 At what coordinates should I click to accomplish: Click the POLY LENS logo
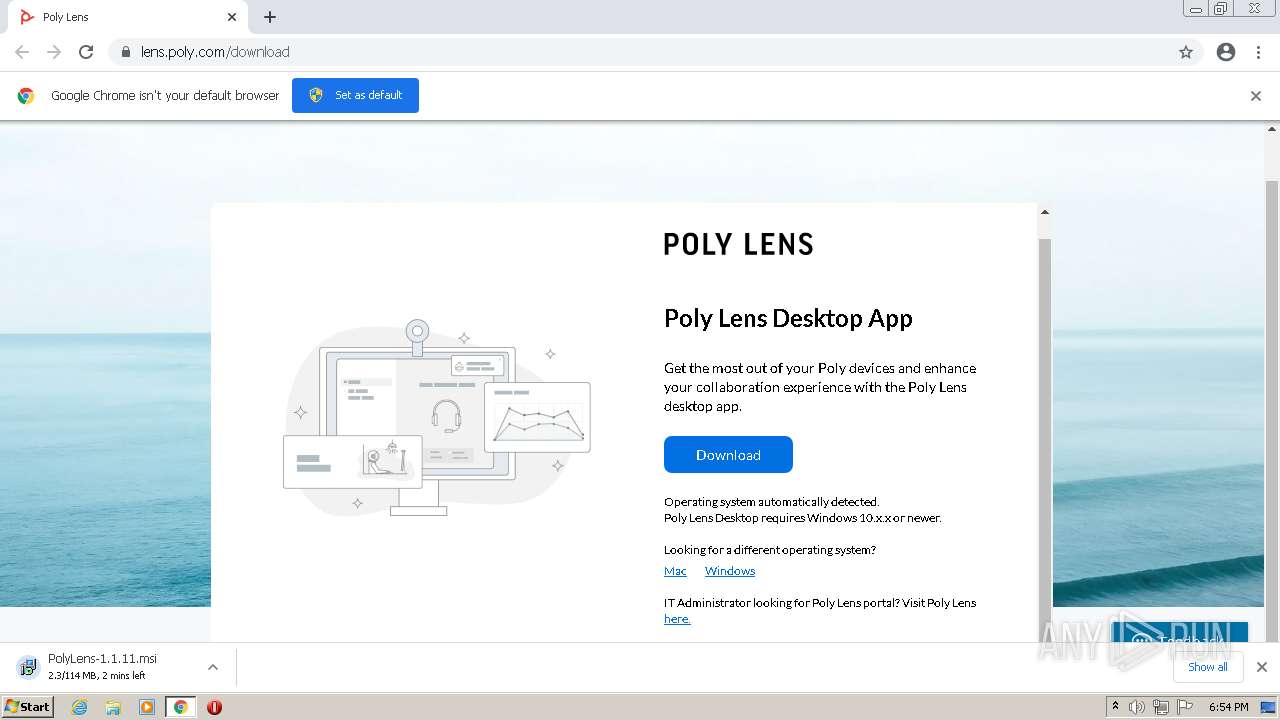[x=739, y=244]
